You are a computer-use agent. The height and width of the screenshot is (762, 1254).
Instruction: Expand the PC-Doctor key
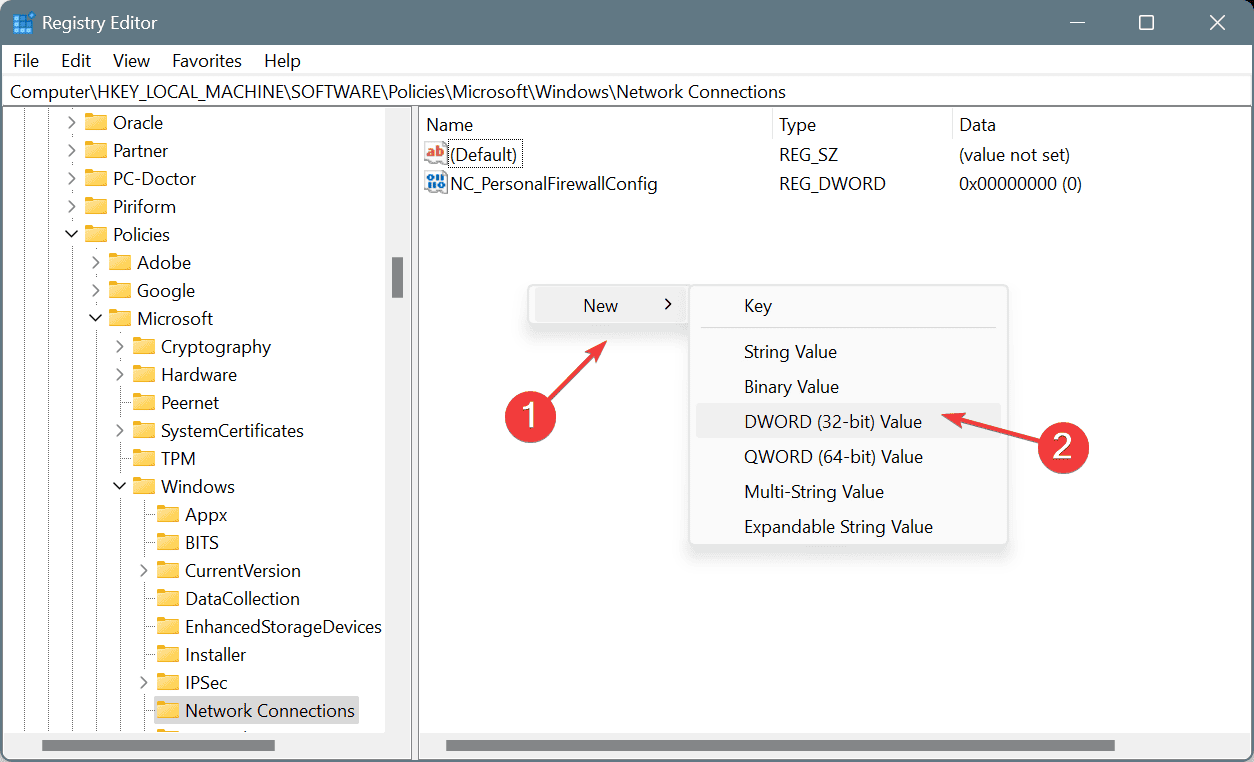(71, 178)
